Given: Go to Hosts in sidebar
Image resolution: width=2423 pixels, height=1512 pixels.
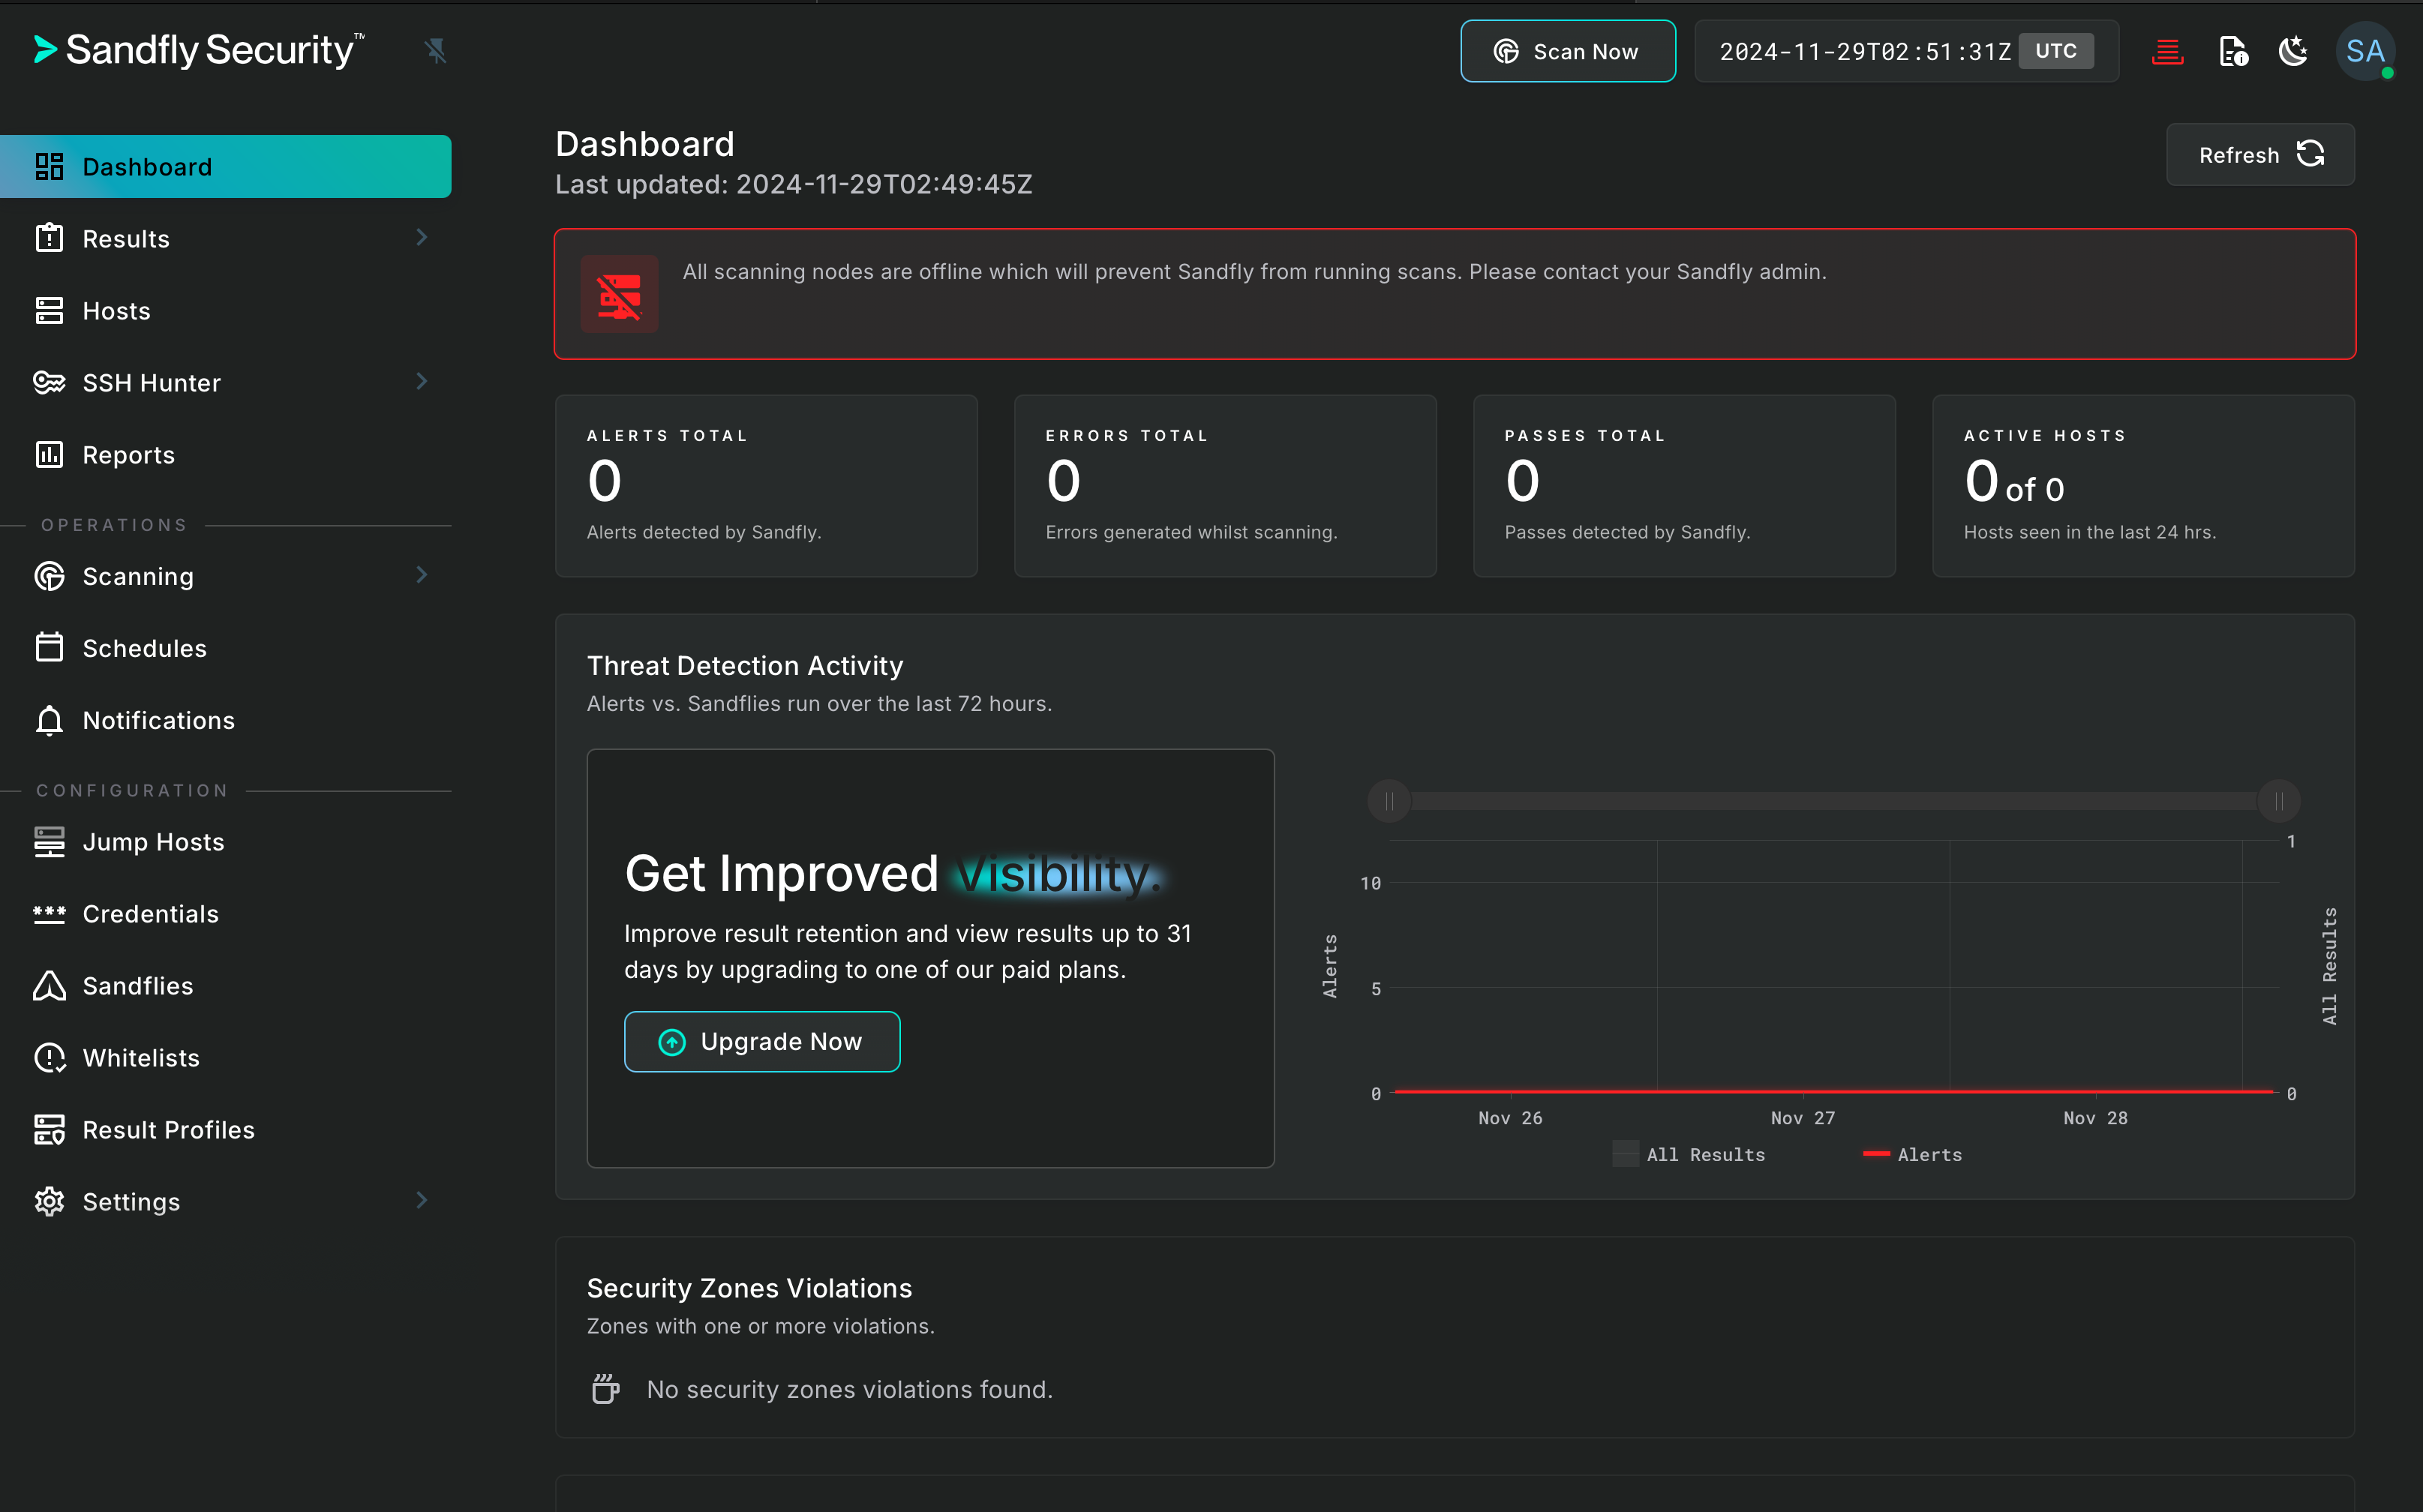Looking at the screenshot, I should point(116,311).
